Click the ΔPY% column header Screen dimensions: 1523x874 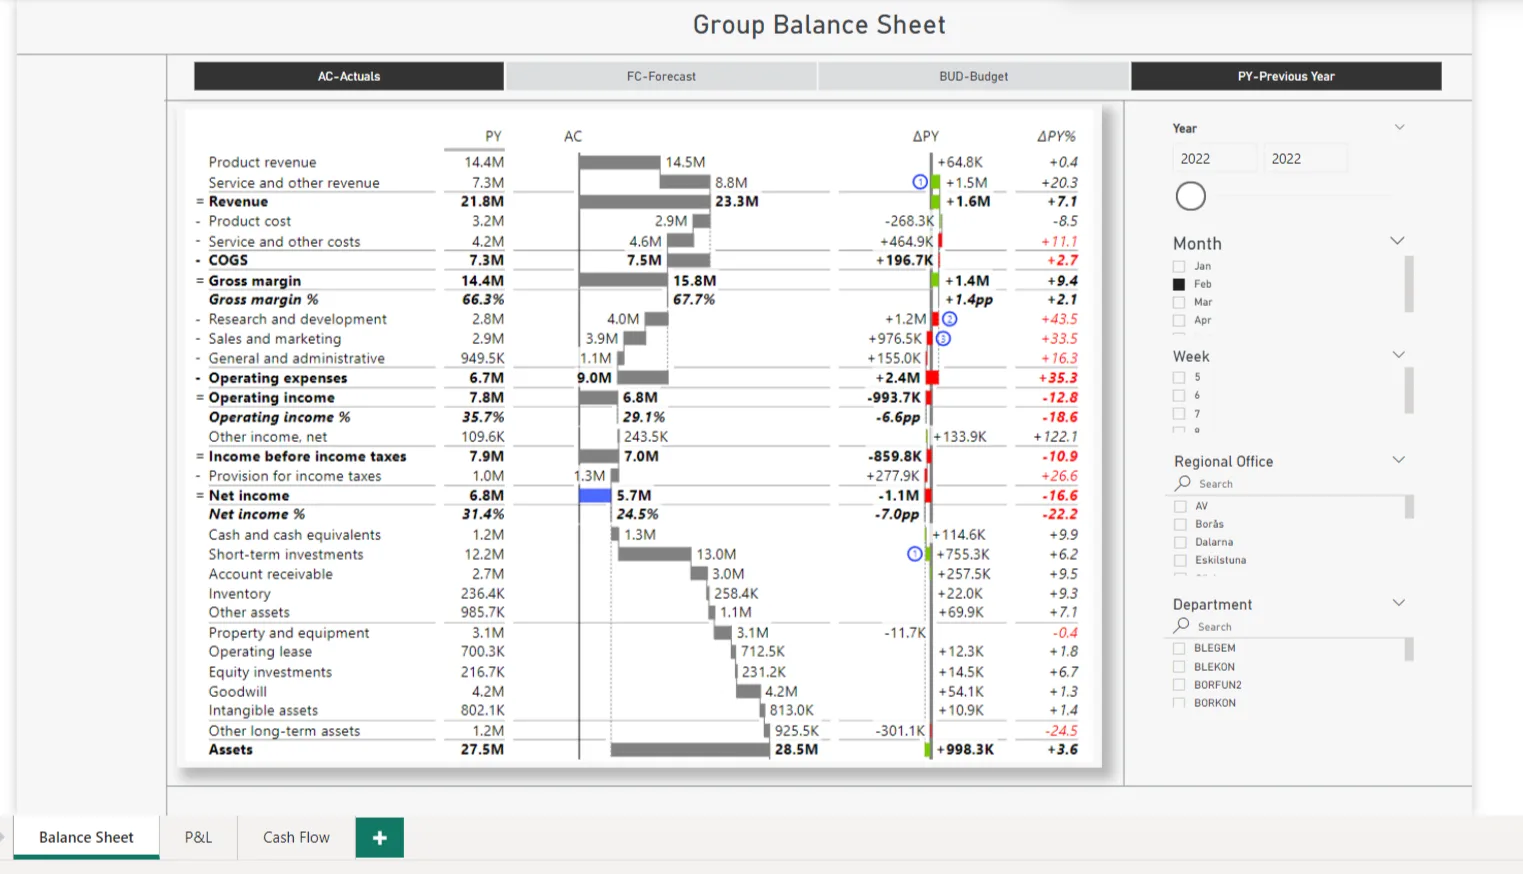1056,136
